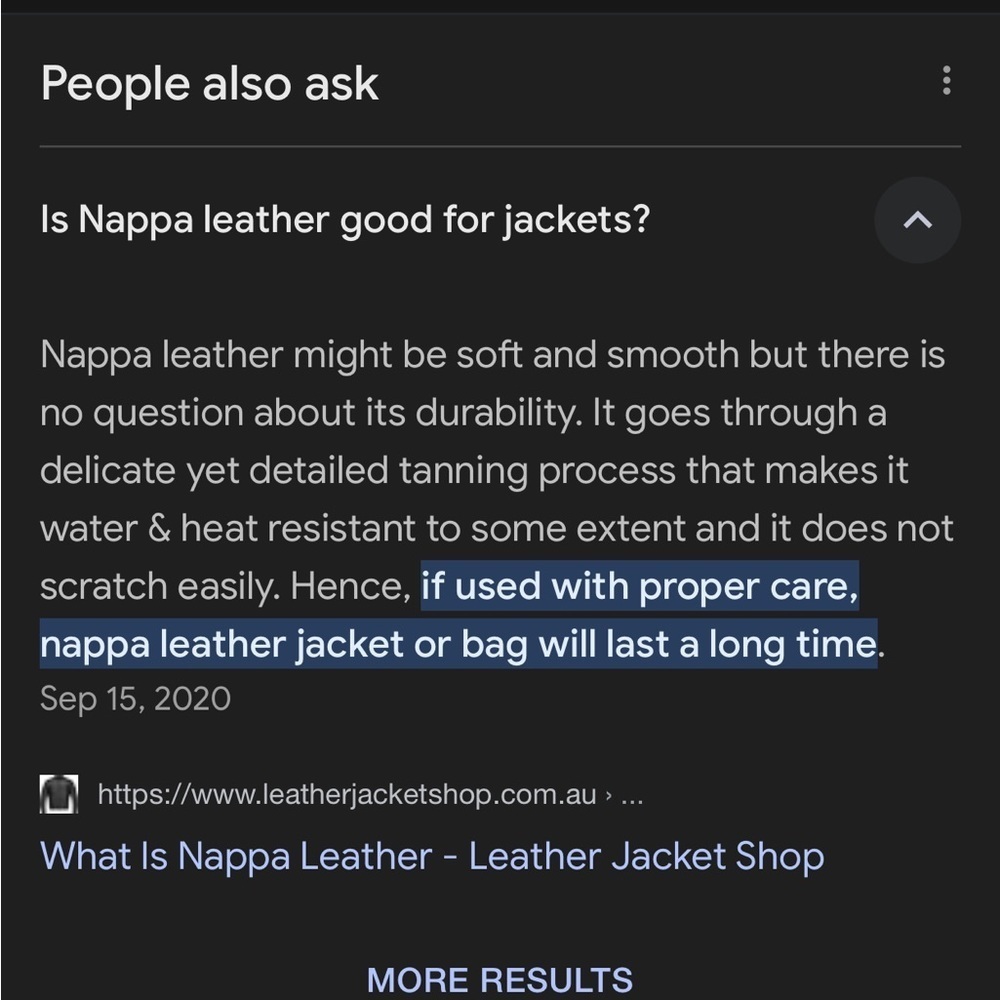
Task: Click highlighted phrase "if used with proper care,"
Action: pyautogui.click(x=640, y=585)
